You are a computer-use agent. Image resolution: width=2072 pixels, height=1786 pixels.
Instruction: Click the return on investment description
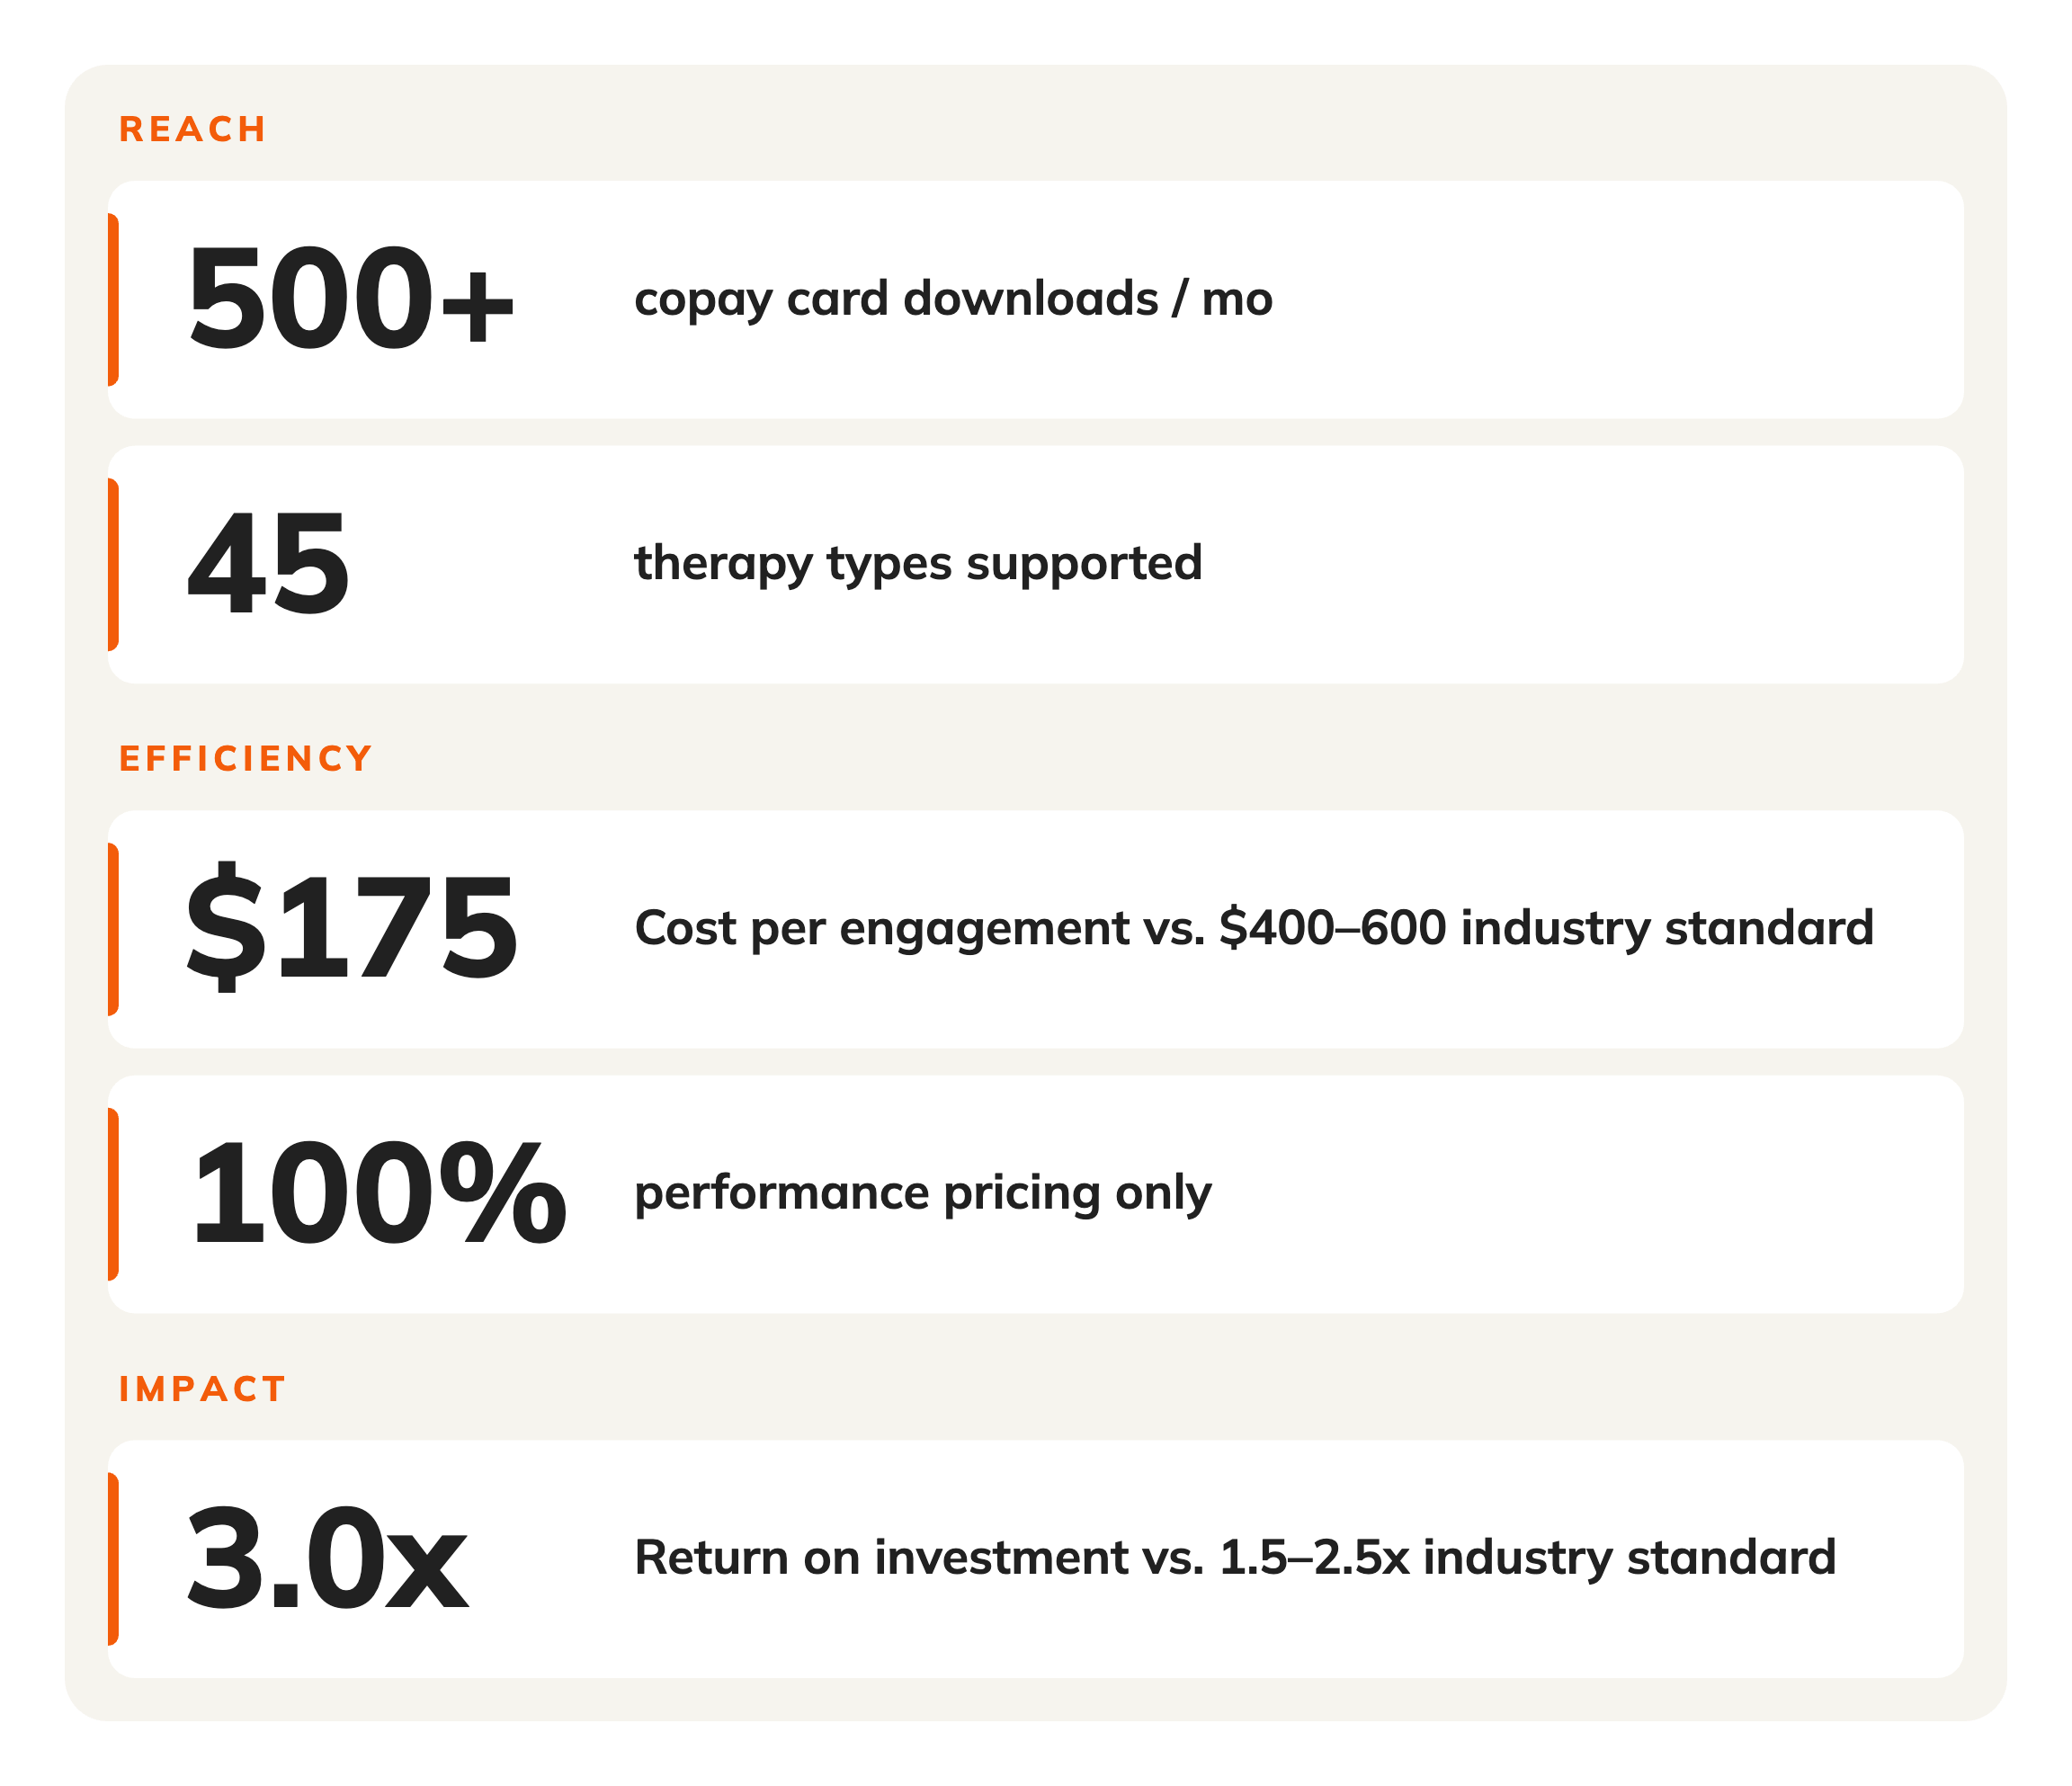pyautogui.click(x=1235, y=1558)
